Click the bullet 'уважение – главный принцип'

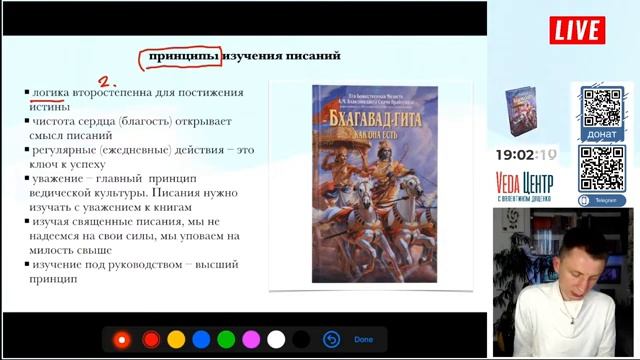click(x=114, y=179)
